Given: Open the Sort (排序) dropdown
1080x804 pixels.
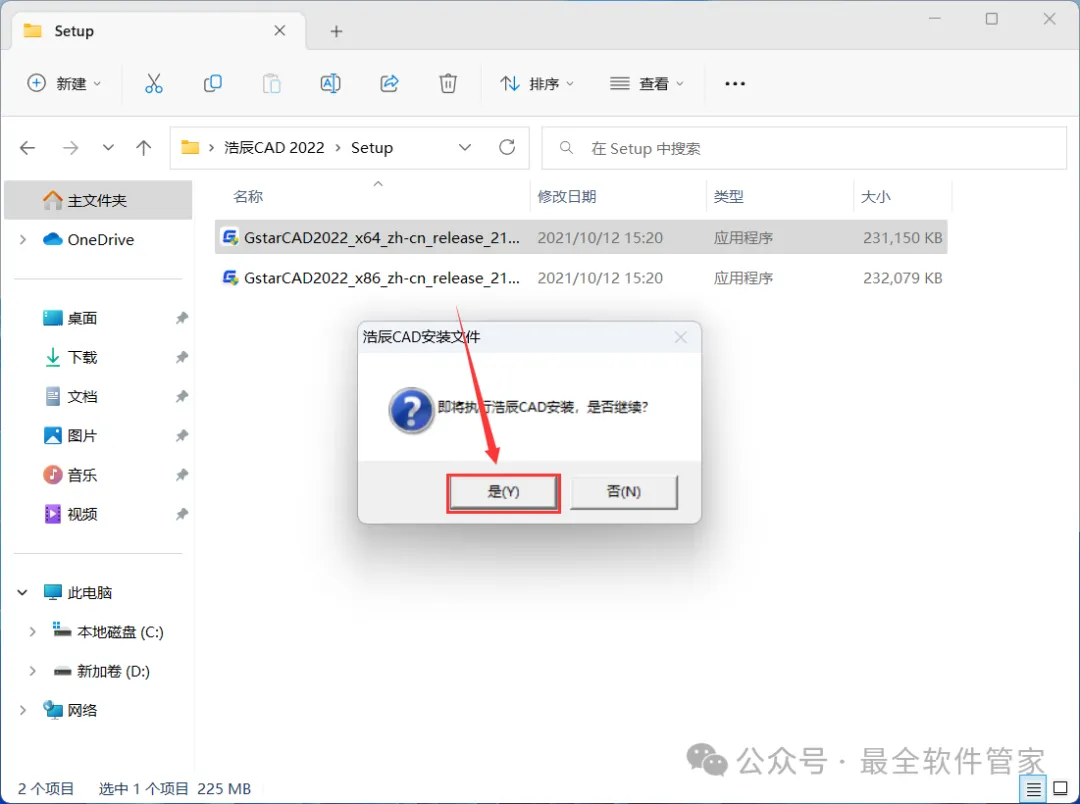Looking at the screenshot, I should point(537,83).
